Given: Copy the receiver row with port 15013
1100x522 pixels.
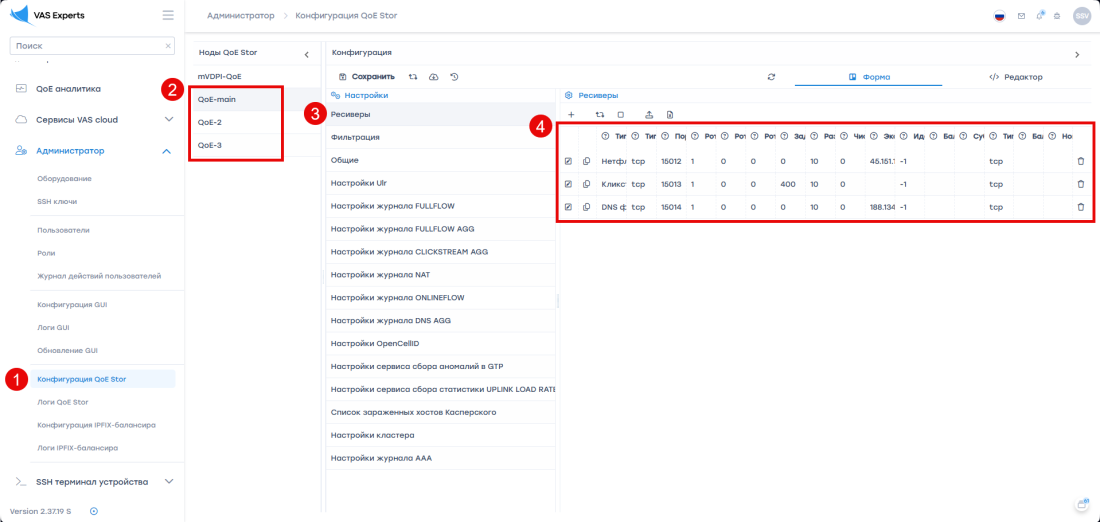Looking at the screenshot, I should point(587,184).
